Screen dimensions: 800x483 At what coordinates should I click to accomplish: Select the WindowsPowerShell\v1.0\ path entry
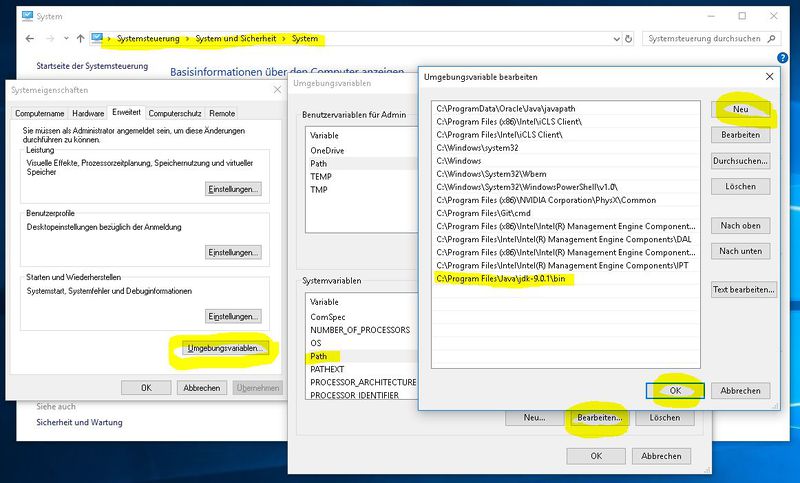click(565, 187)
